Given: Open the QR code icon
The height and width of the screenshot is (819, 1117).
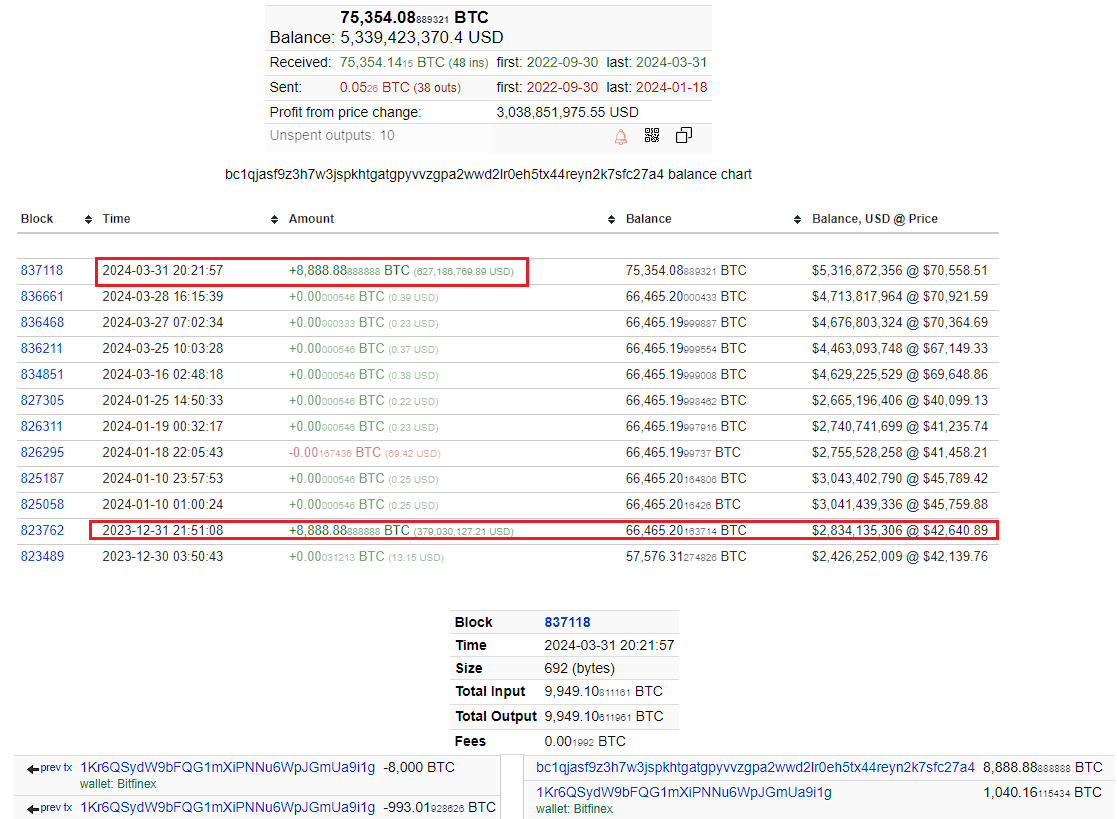Looking at the screenshot, I should click(652, 136).
